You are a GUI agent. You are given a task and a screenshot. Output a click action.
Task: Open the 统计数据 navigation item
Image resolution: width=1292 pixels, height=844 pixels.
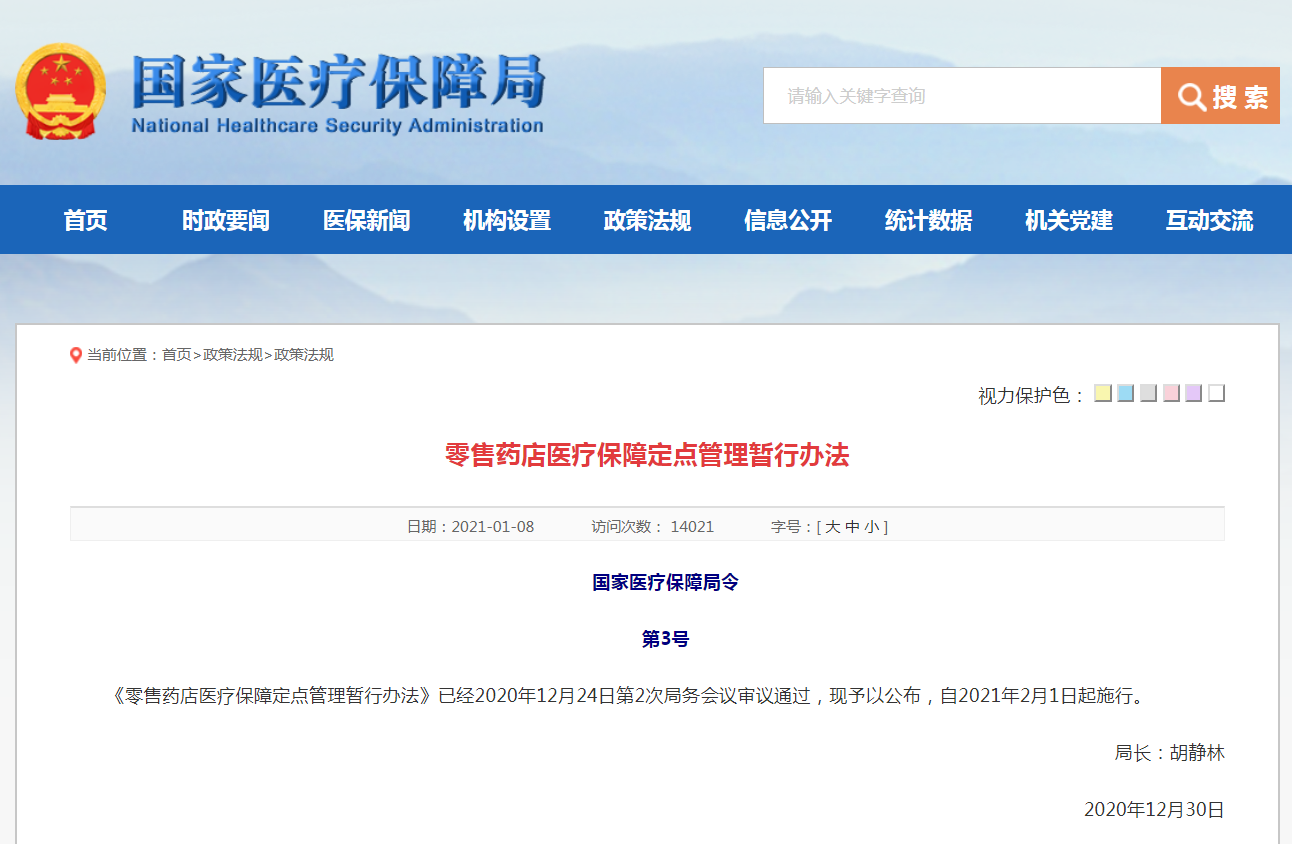pyautogui.click(x=928, y=220)
